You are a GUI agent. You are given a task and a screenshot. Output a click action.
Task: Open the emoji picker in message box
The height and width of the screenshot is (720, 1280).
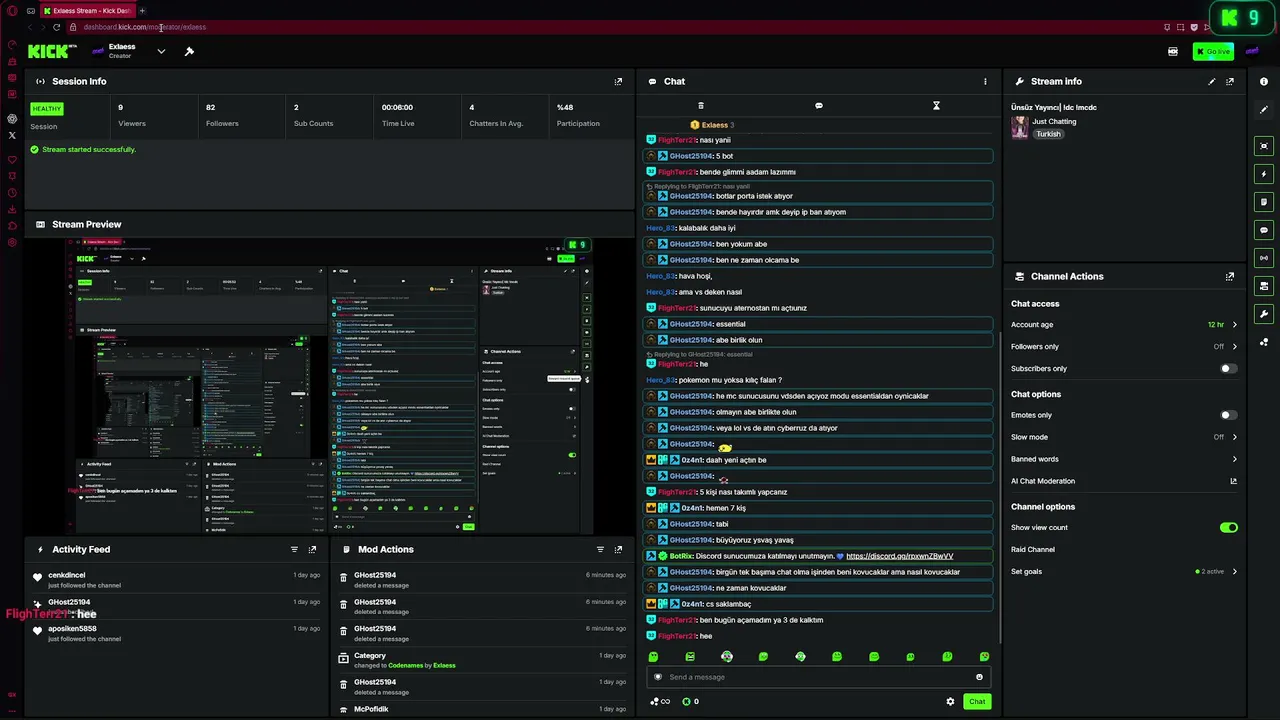click(x=979, y=677)
